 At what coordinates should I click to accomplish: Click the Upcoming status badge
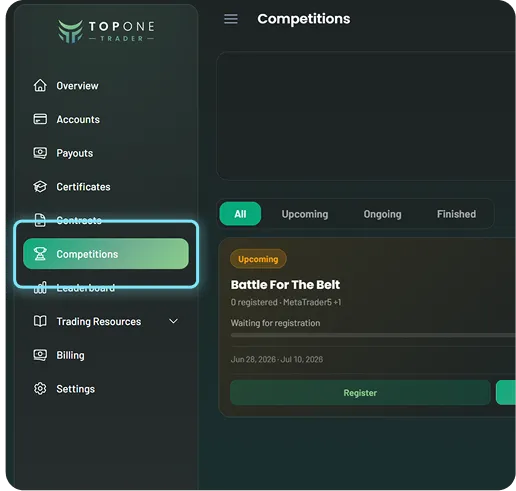[x=258, y=259]
